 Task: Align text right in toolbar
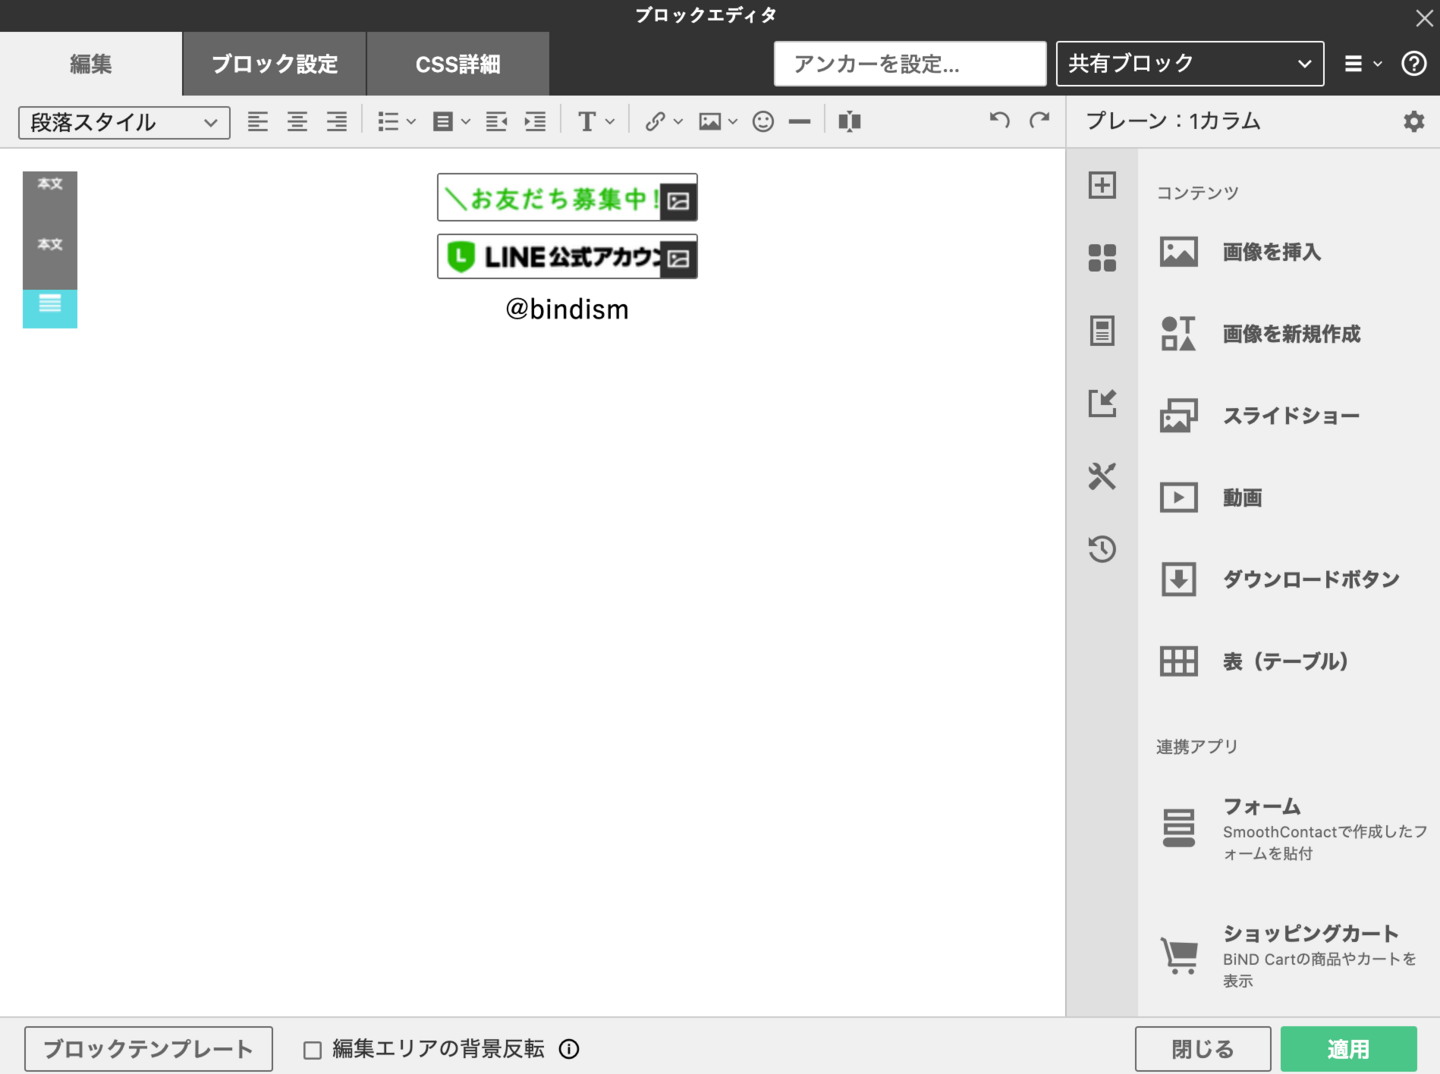[x=336, y=122]
